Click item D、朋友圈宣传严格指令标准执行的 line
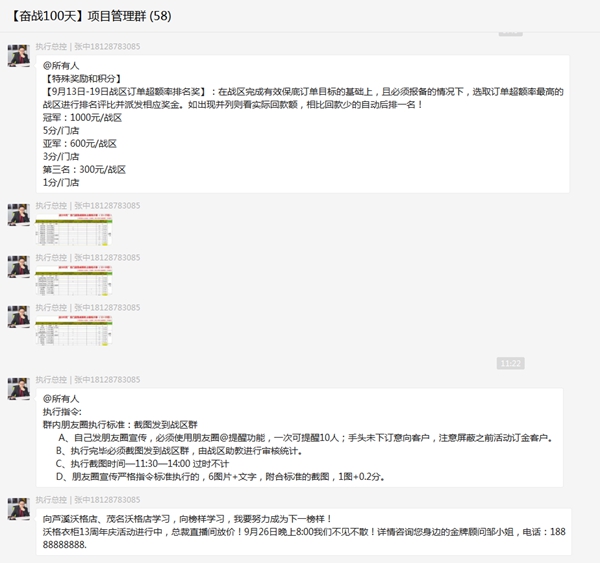This screenshot has height=563, width=600. (x=220, y=477)
